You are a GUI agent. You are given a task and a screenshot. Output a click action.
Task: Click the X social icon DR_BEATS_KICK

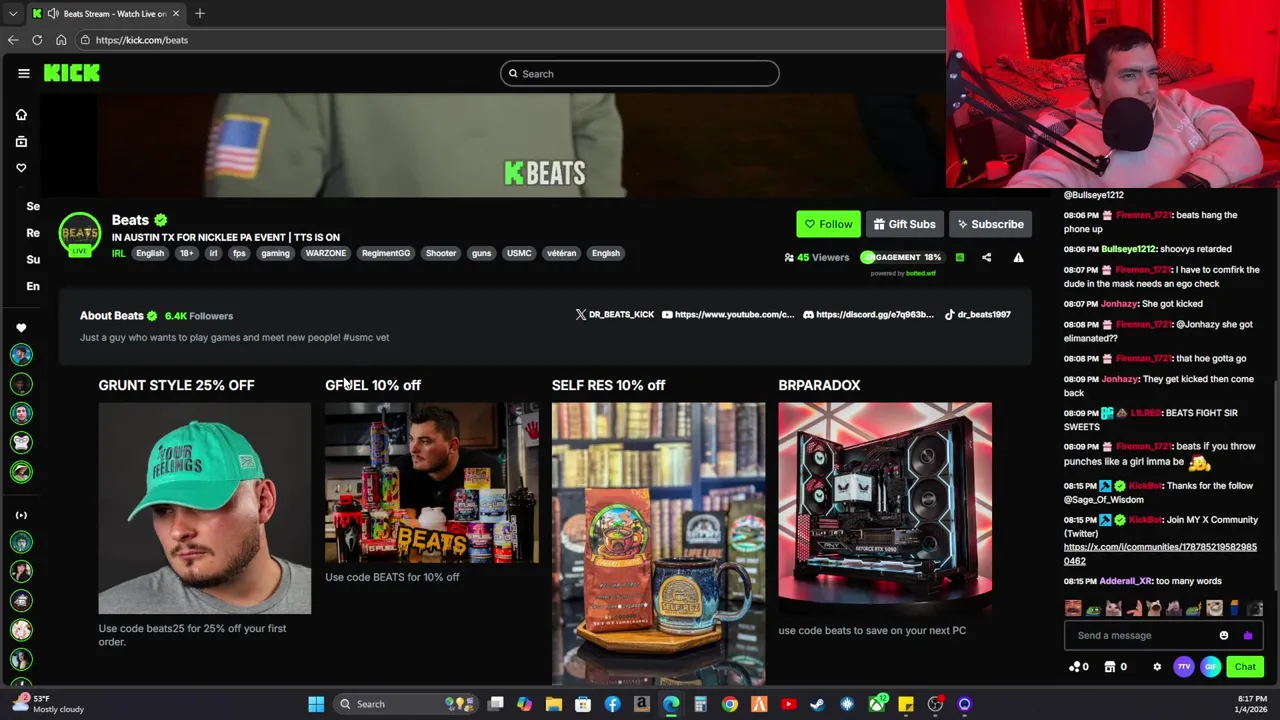point(615,314)
